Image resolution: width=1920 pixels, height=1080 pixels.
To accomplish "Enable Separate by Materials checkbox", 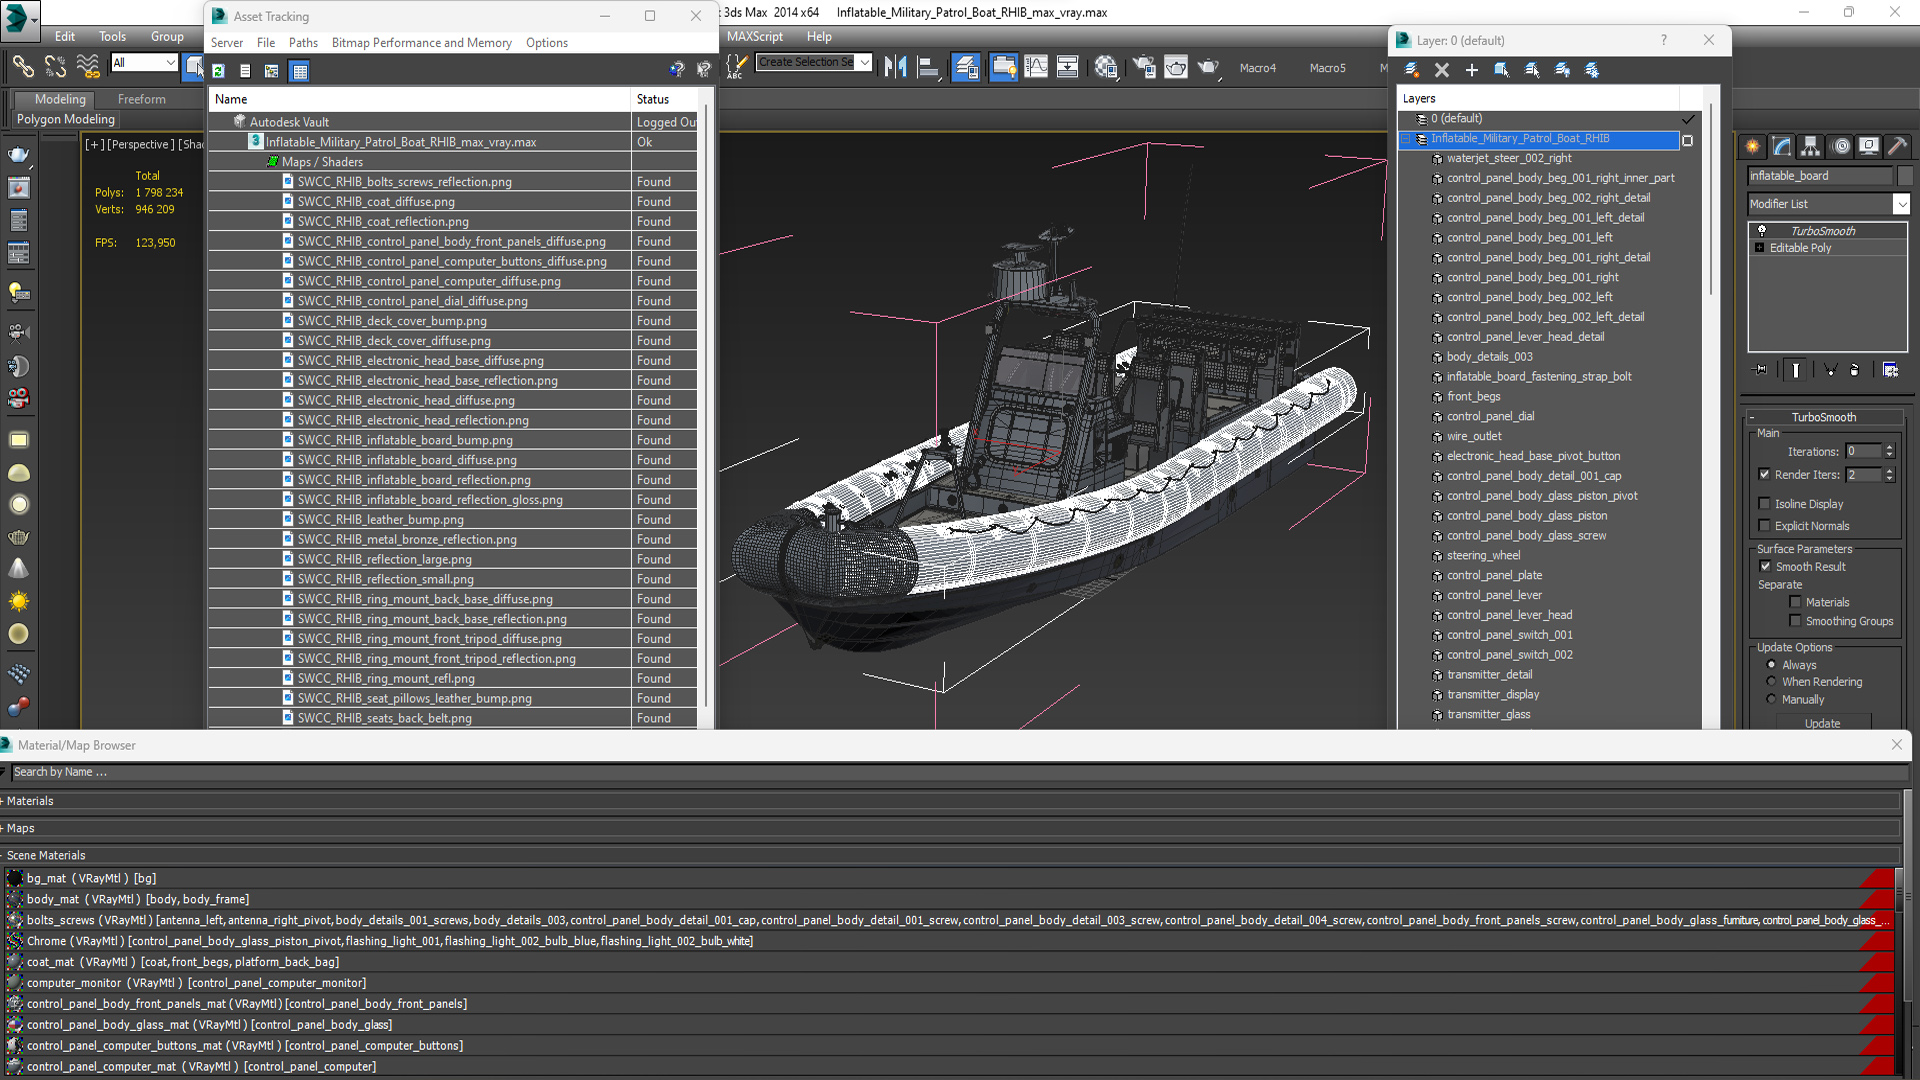I will click(x=1795, y=602).
